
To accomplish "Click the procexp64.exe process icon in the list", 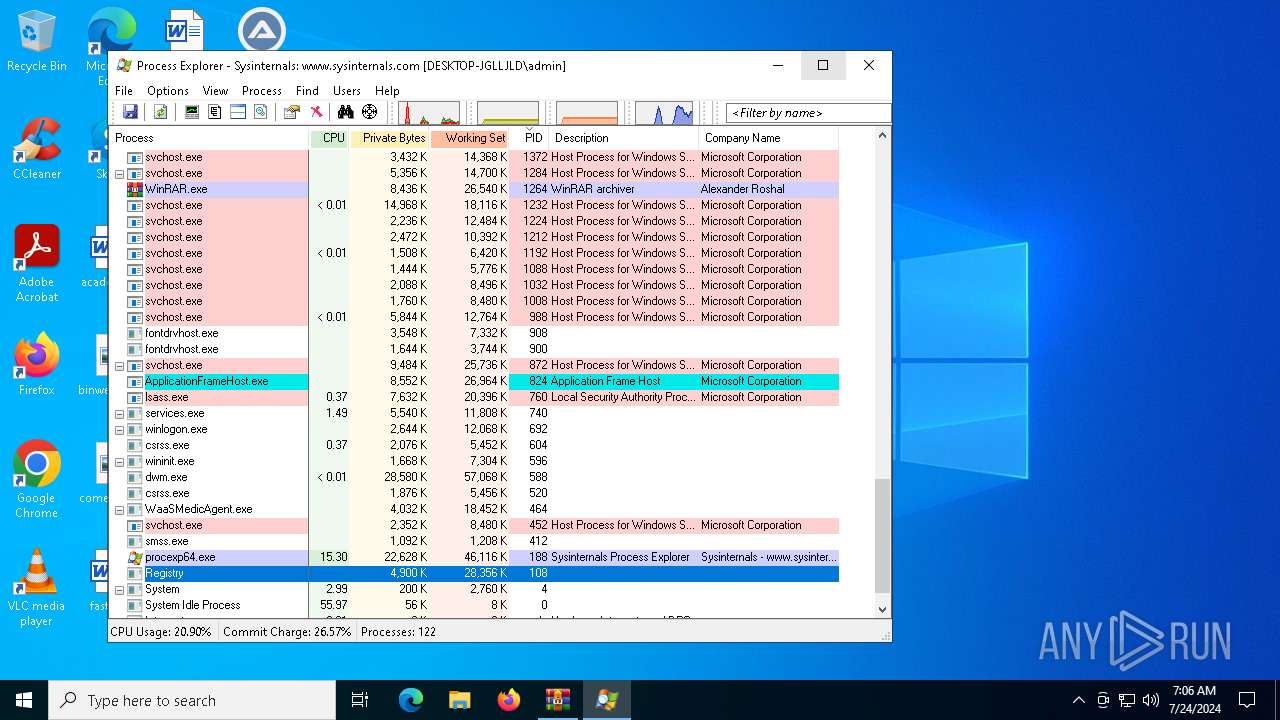I will pos(135,557).
